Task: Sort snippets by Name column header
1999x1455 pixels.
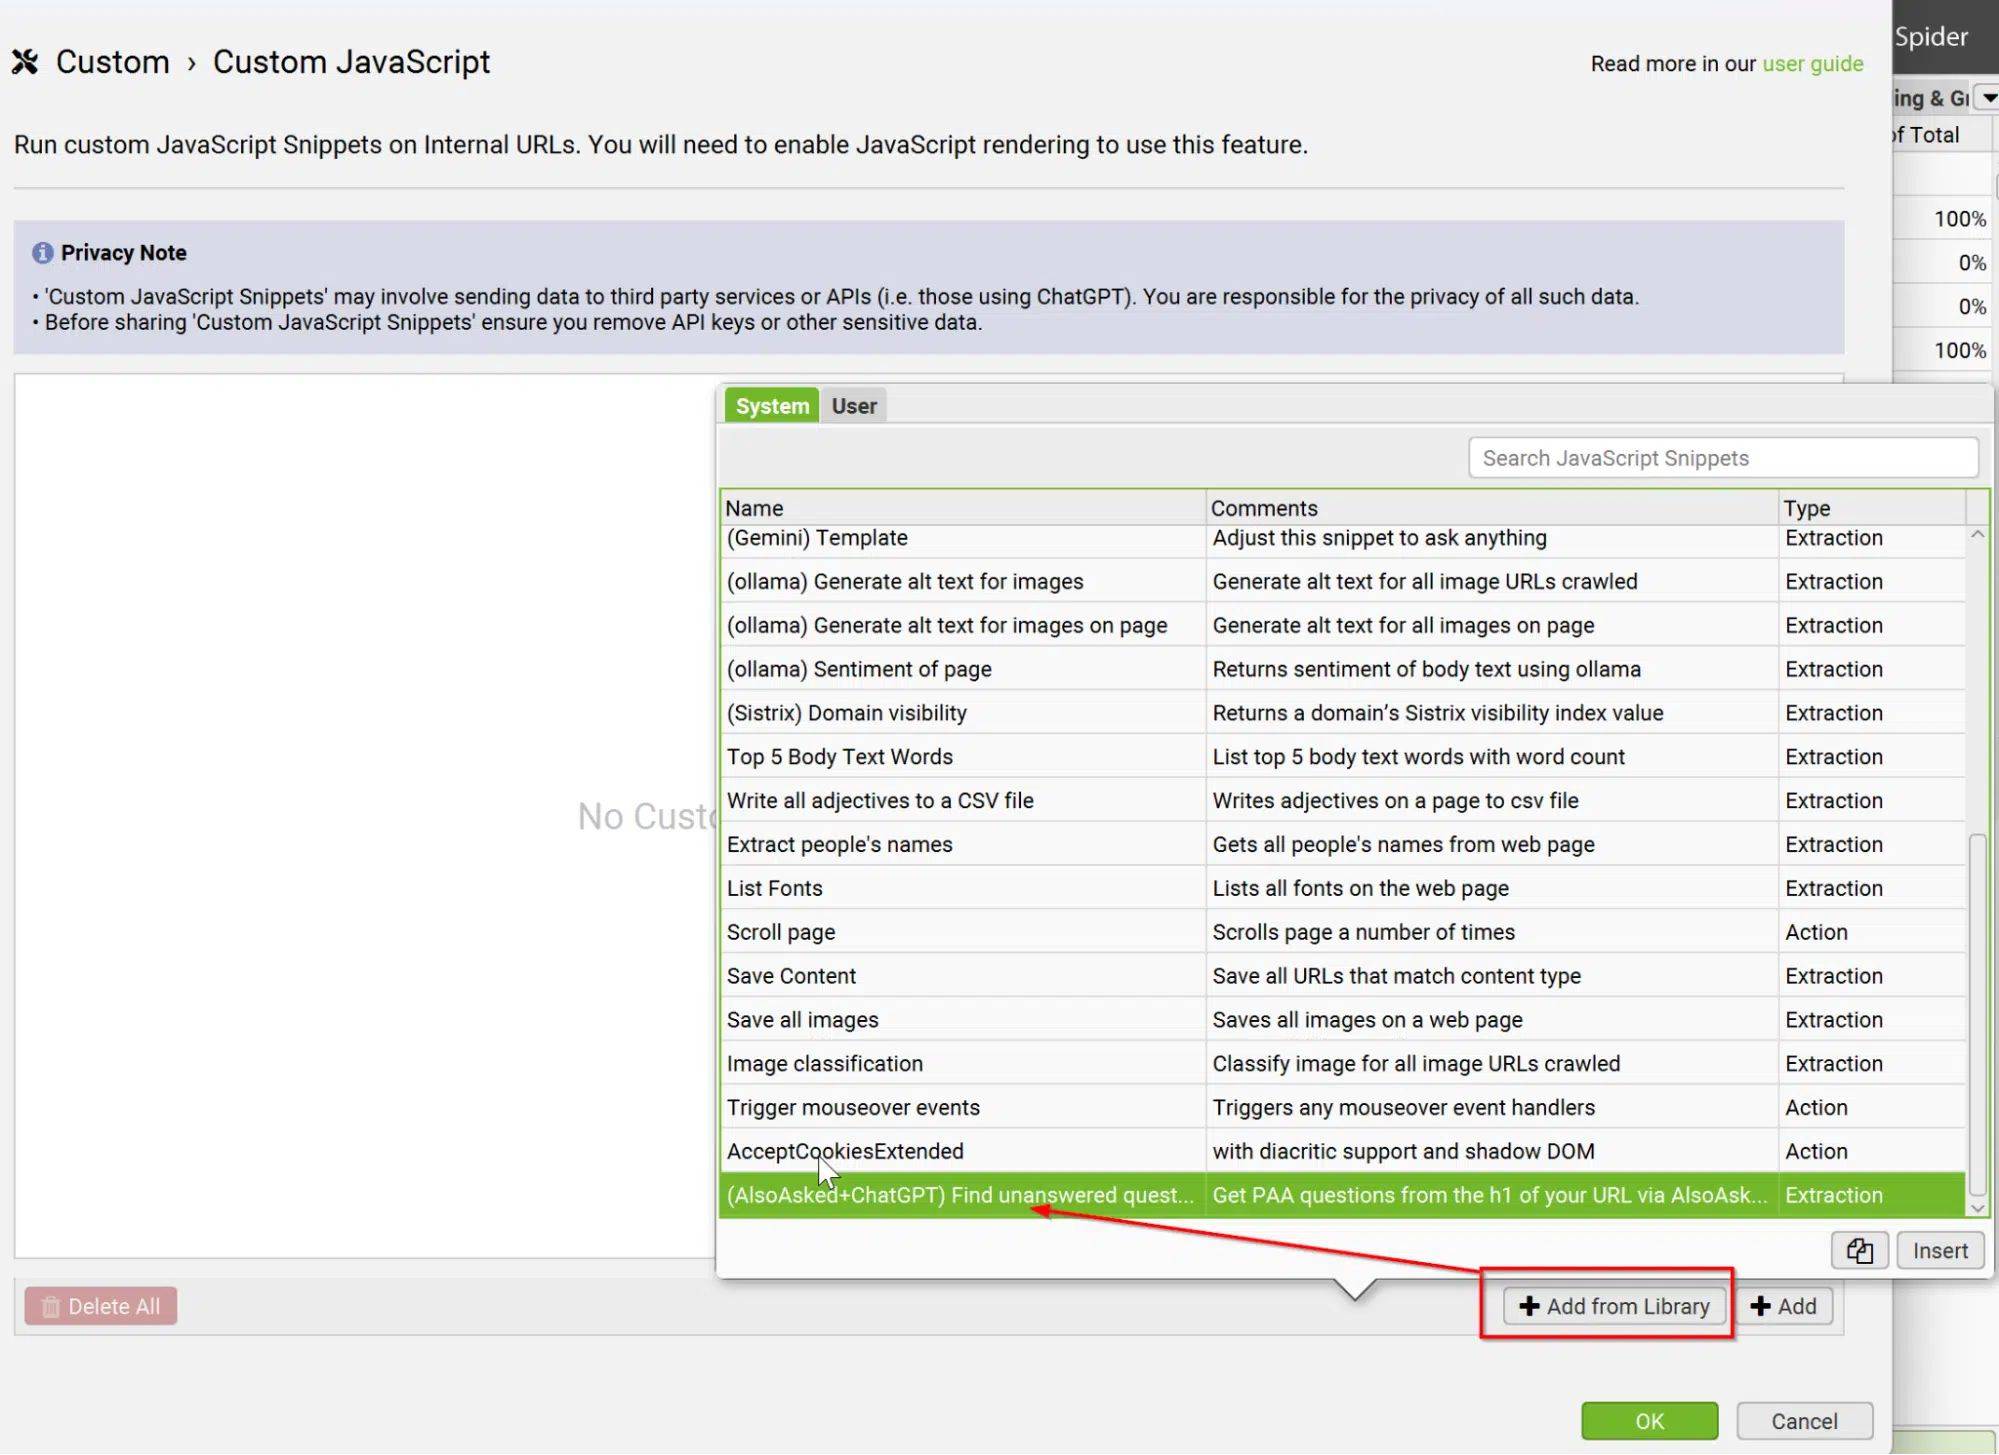Action: coord(755,508)
